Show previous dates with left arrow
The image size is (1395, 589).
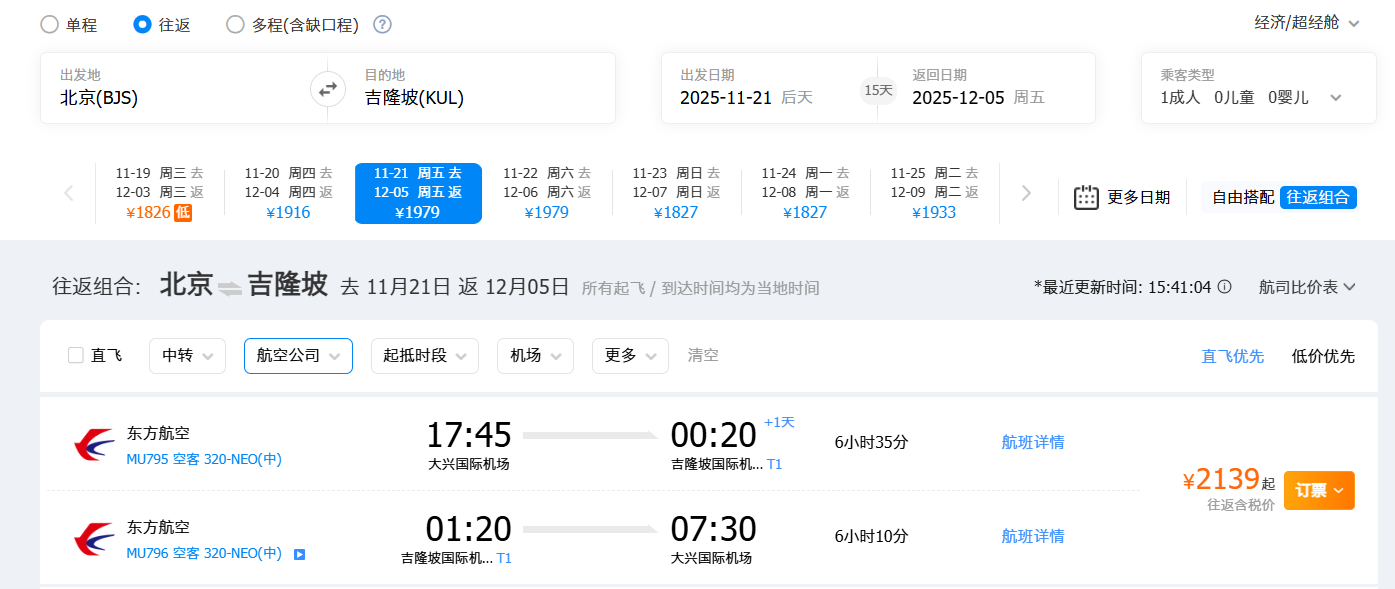coord(69,193)
